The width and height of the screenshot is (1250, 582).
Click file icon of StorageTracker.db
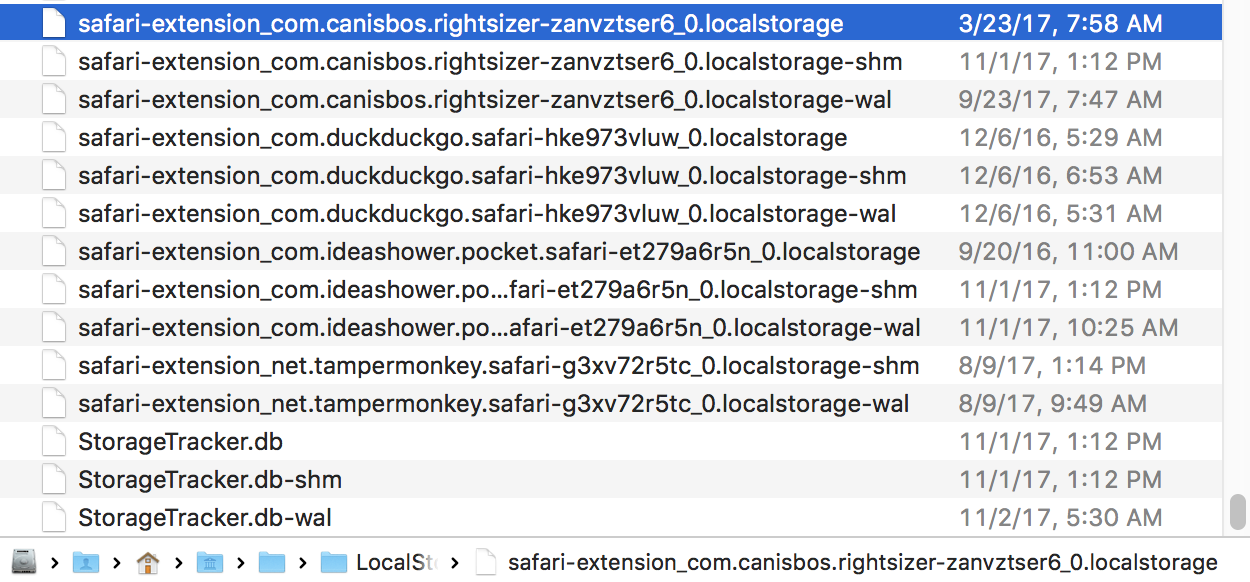point(54,442)
